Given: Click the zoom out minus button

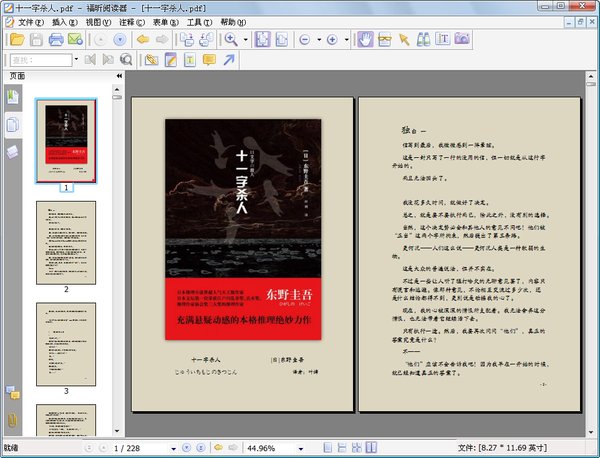Looking at the screenshot, I should pos(305,39).
